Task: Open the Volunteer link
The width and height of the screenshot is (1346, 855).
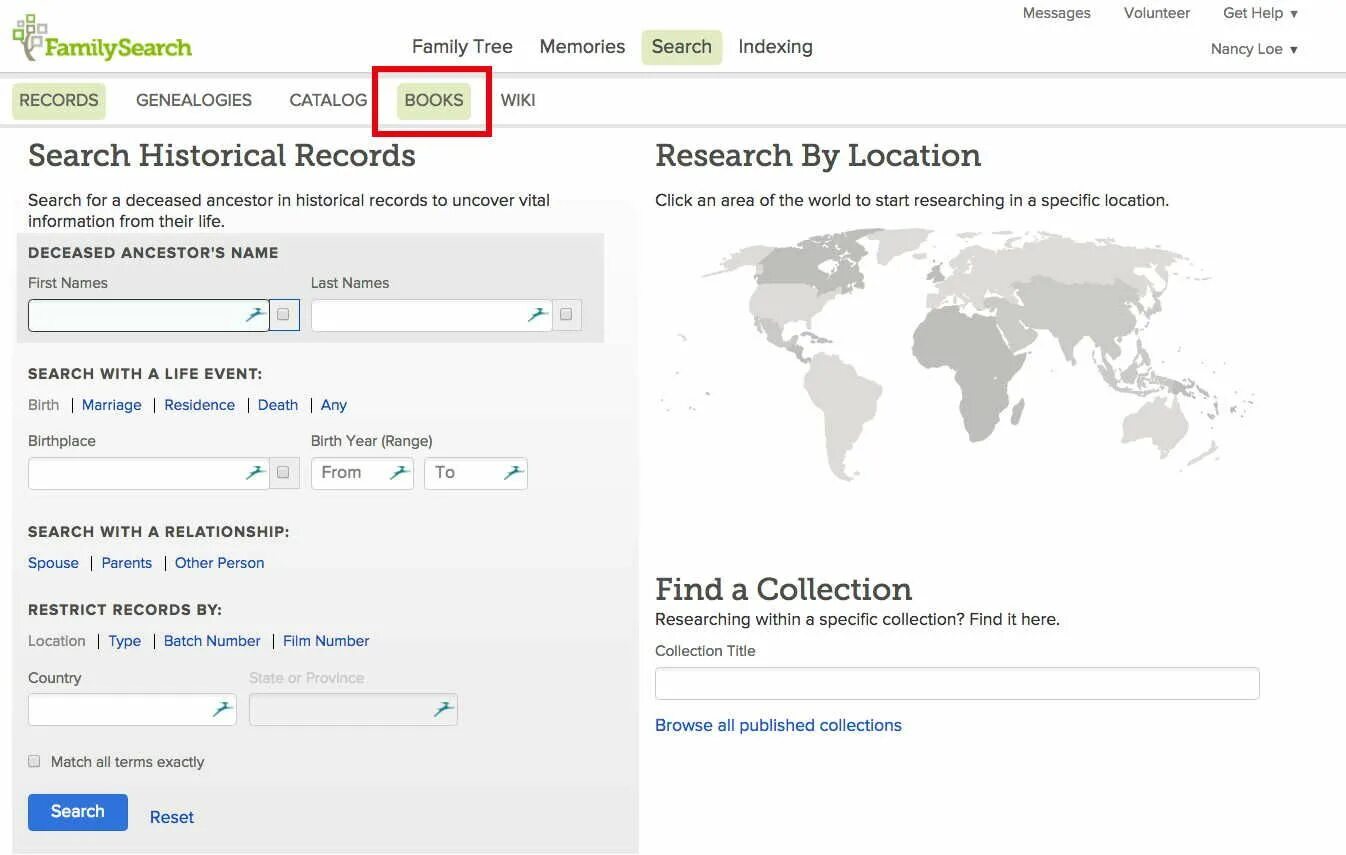Action: 1157,13
